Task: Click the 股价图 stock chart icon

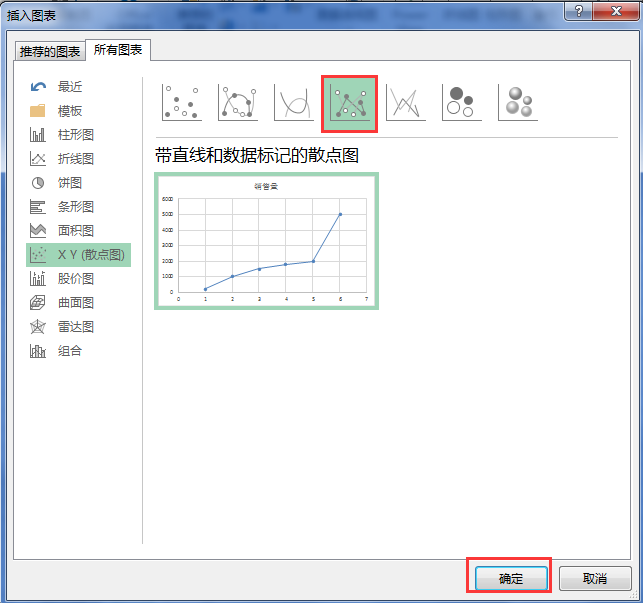Action: click(38, 279)
